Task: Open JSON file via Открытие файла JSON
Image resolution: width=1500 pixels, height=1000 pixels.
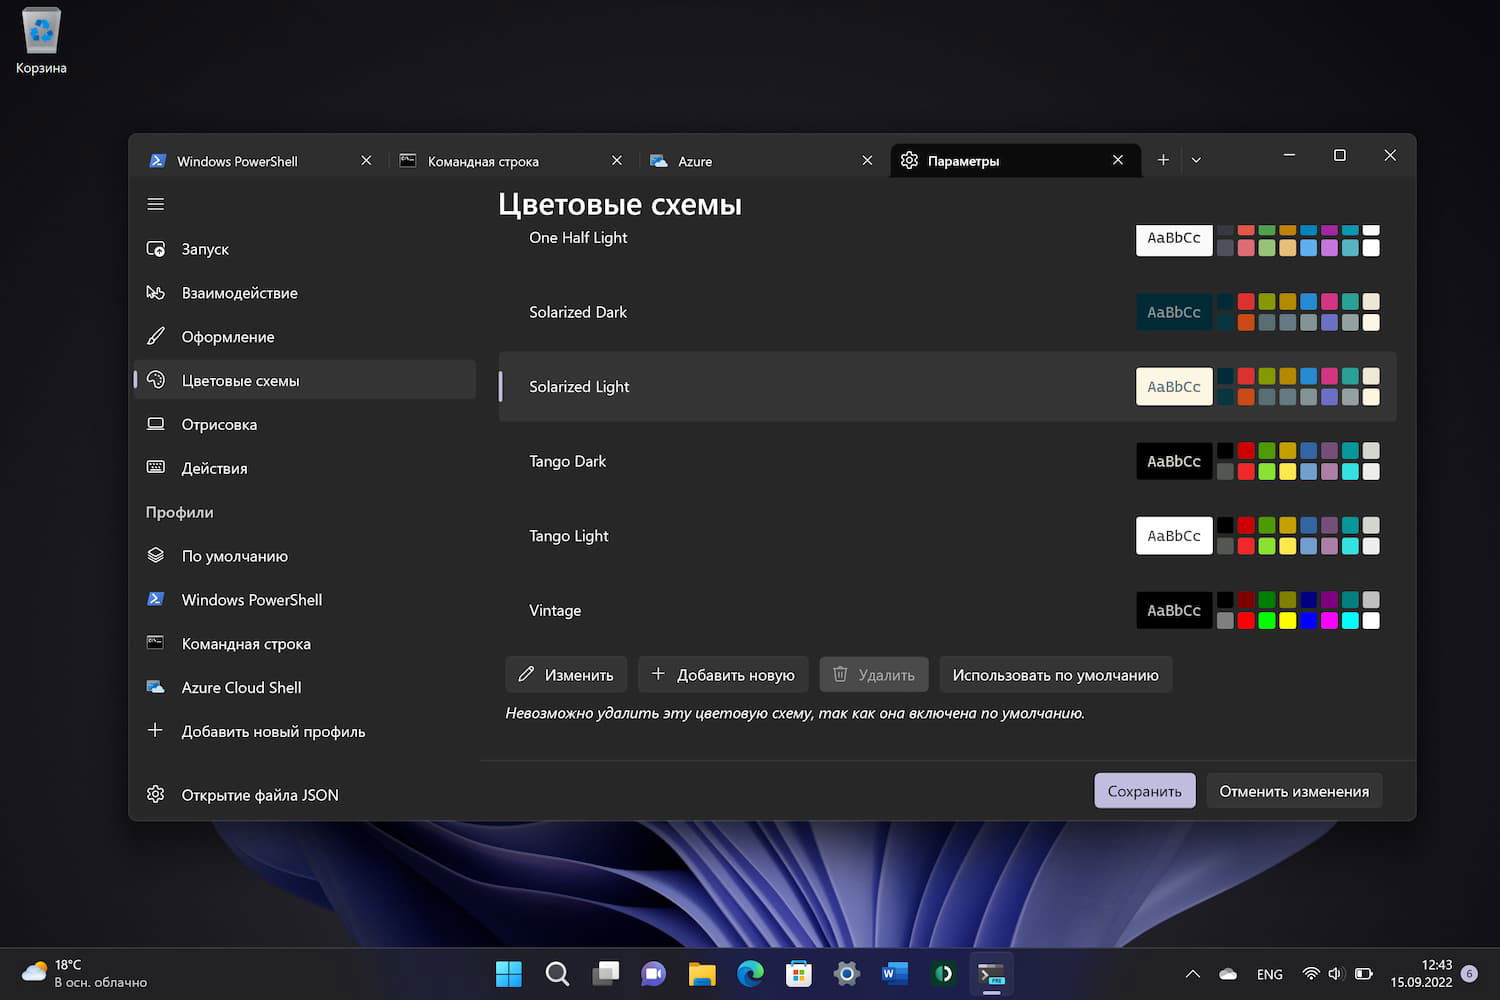Action: 259,795
